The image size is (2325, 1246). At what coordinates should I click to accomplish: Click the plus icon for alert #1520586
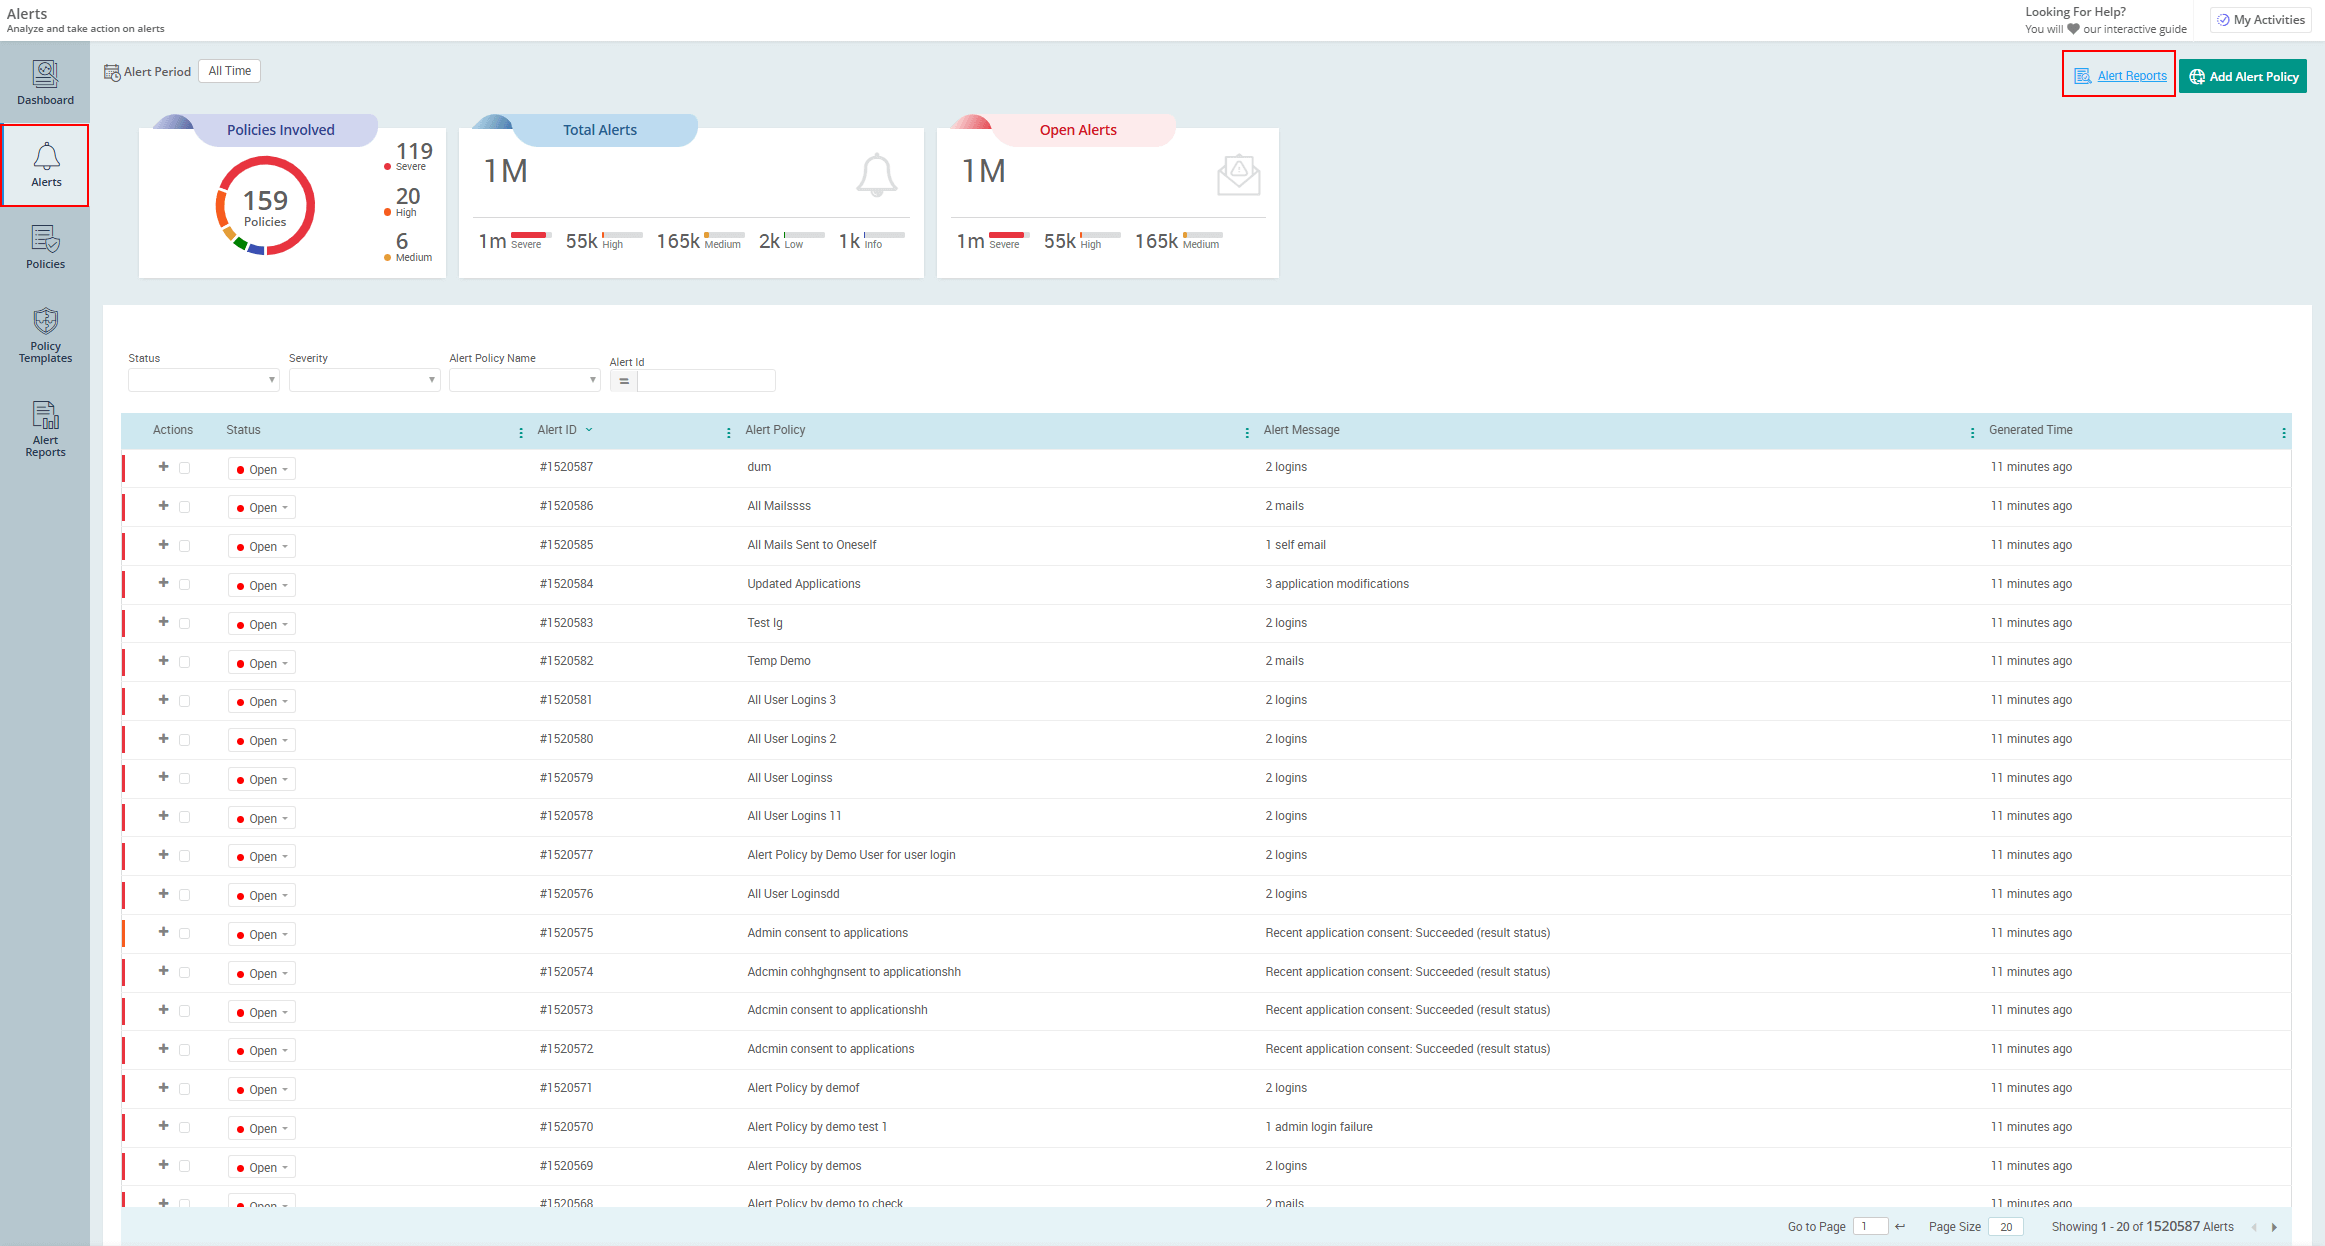(x=163, y=506)
